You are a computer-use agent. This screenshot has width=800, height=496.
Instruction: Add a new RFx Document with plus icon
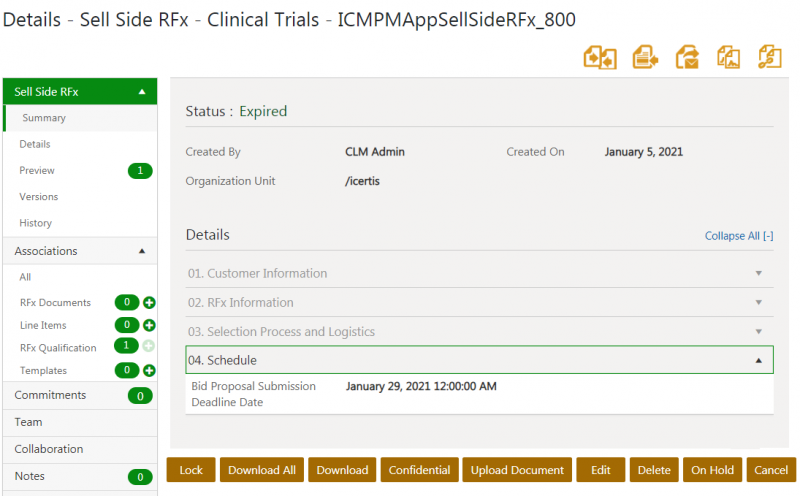coord(149,302)
